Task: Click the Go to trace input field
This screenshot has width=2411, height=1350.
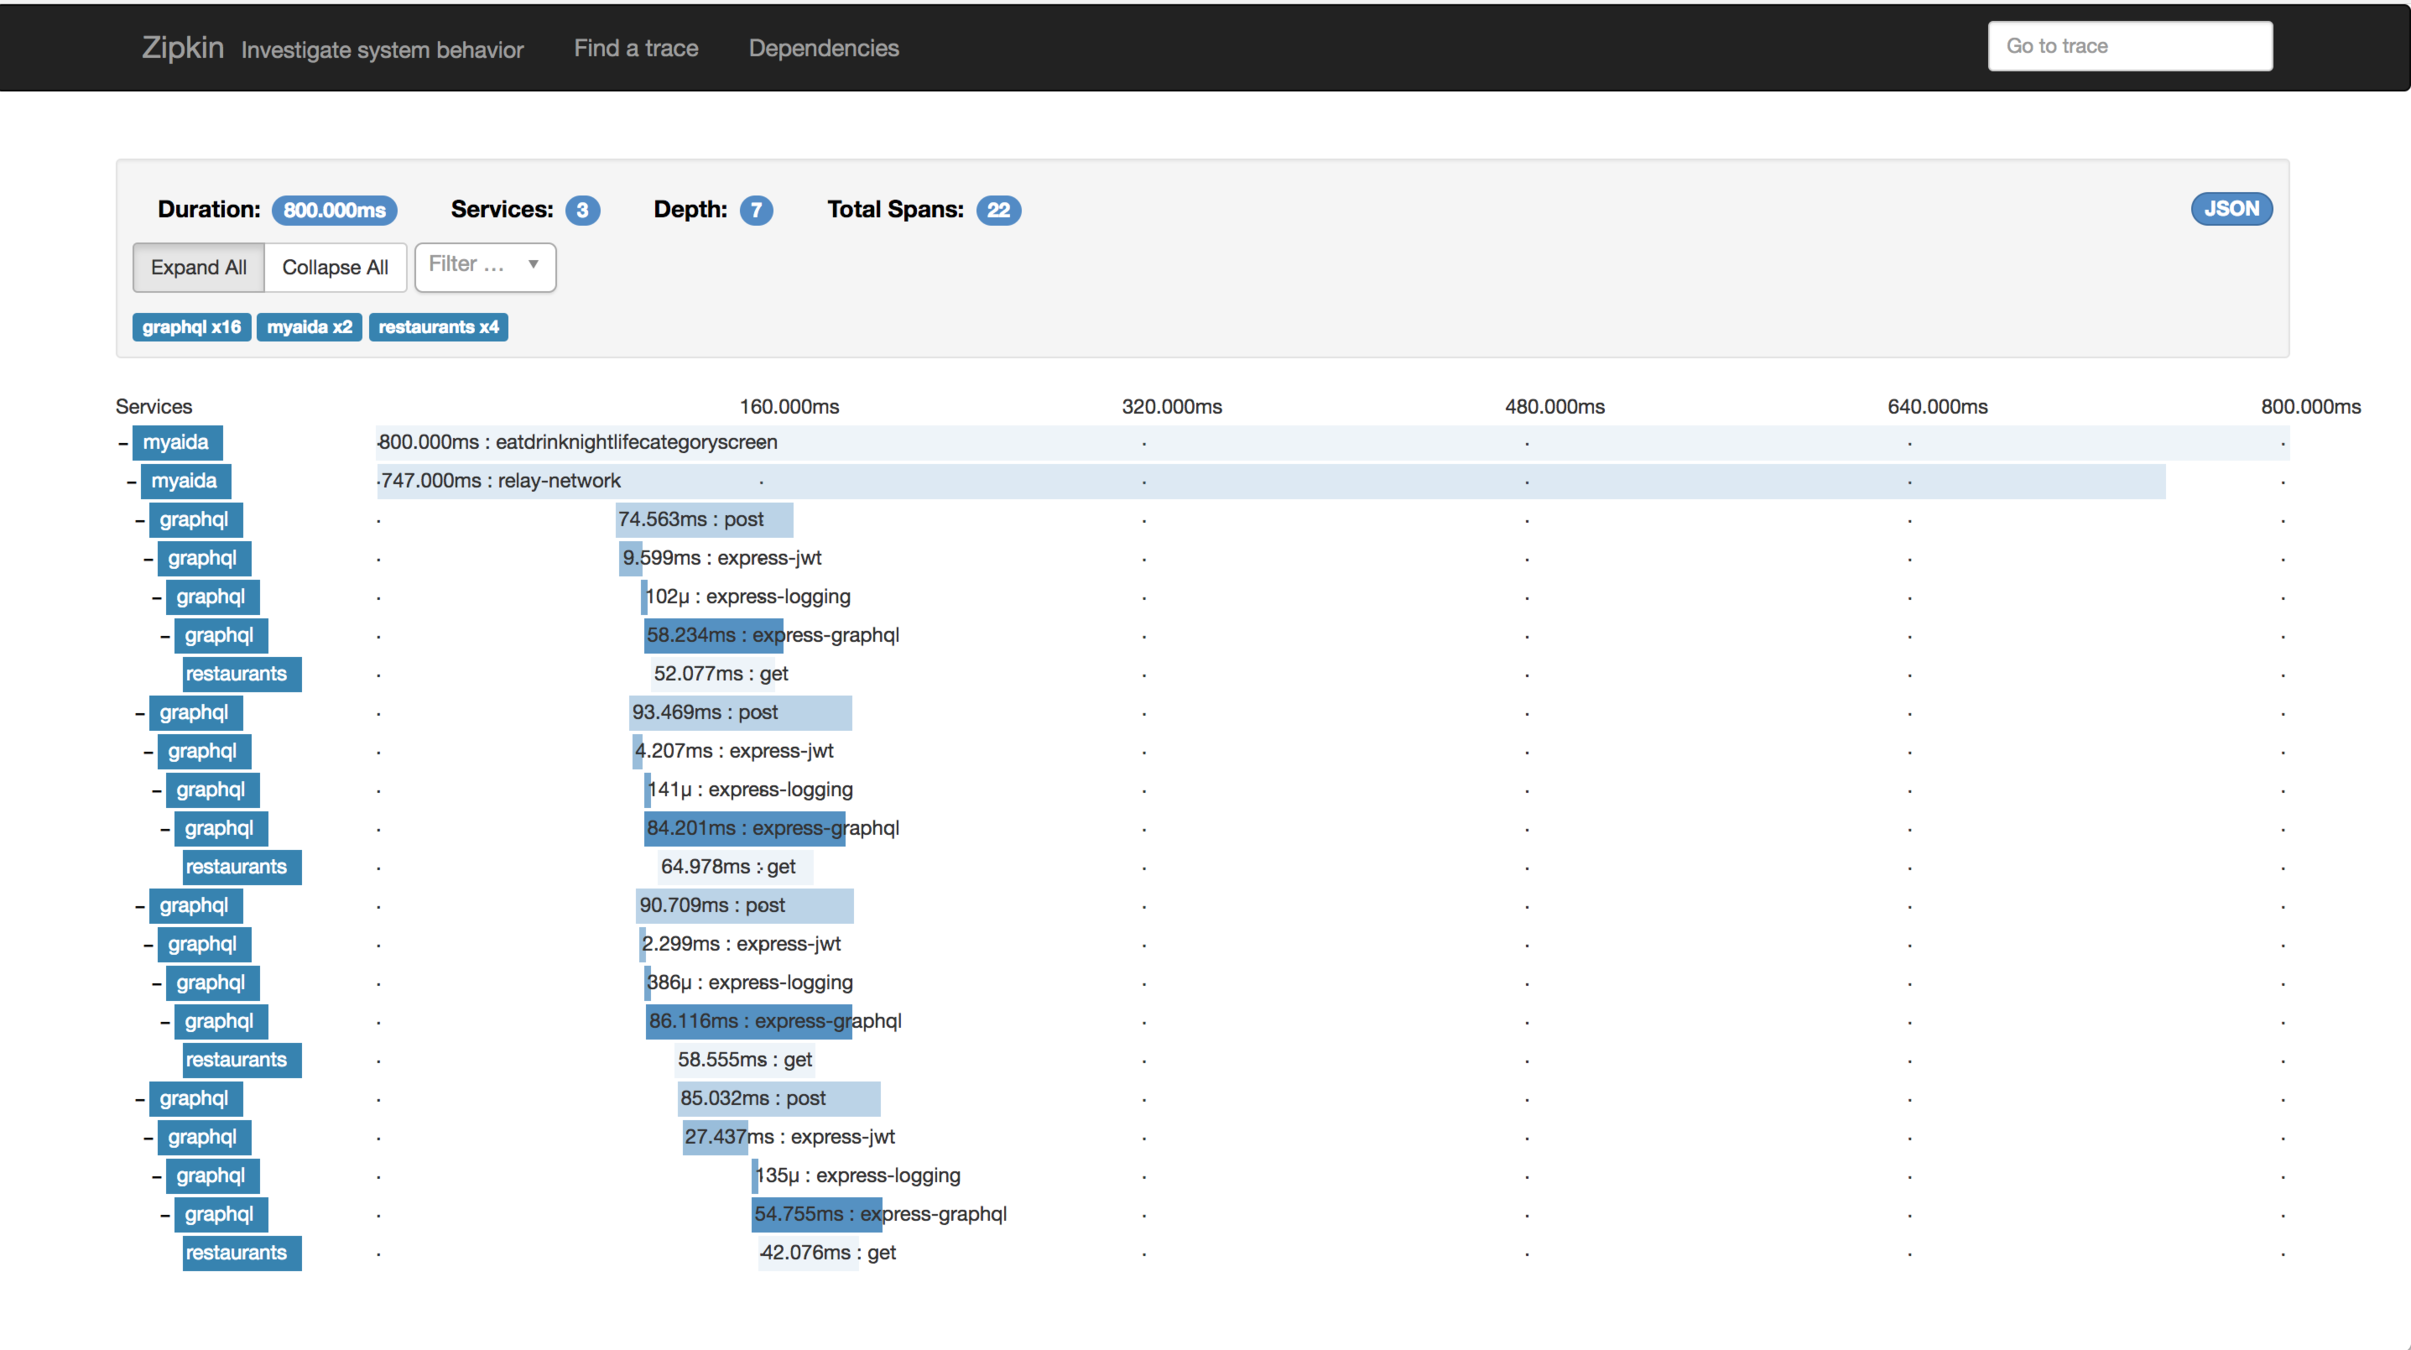Action: pyautogui.click(x=2129, y=46)
